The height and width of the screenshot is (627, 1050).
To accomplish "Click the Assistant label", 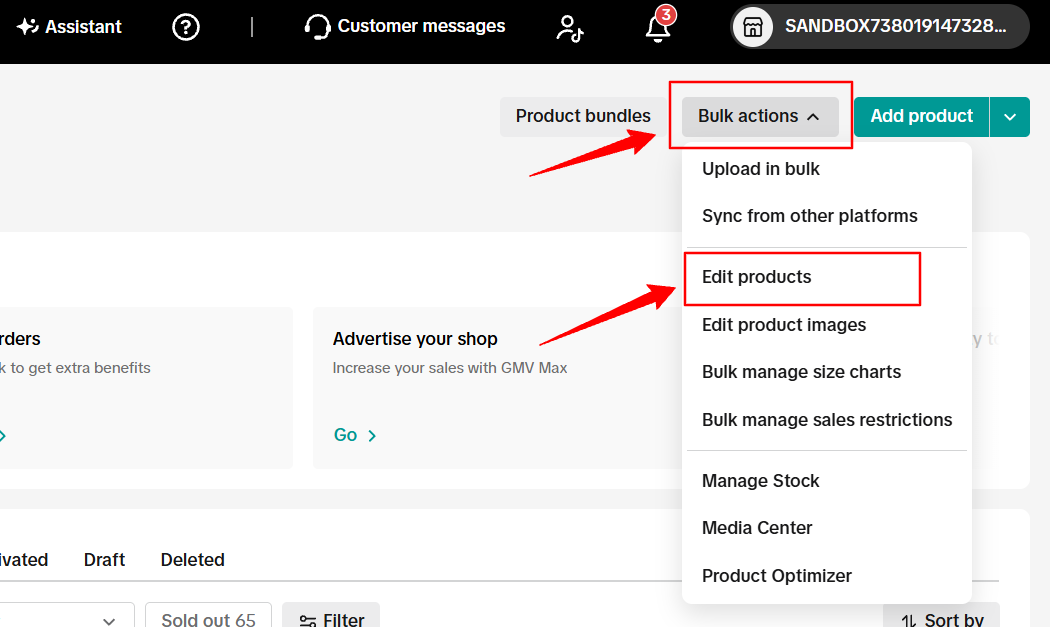I will click(83, 27).
